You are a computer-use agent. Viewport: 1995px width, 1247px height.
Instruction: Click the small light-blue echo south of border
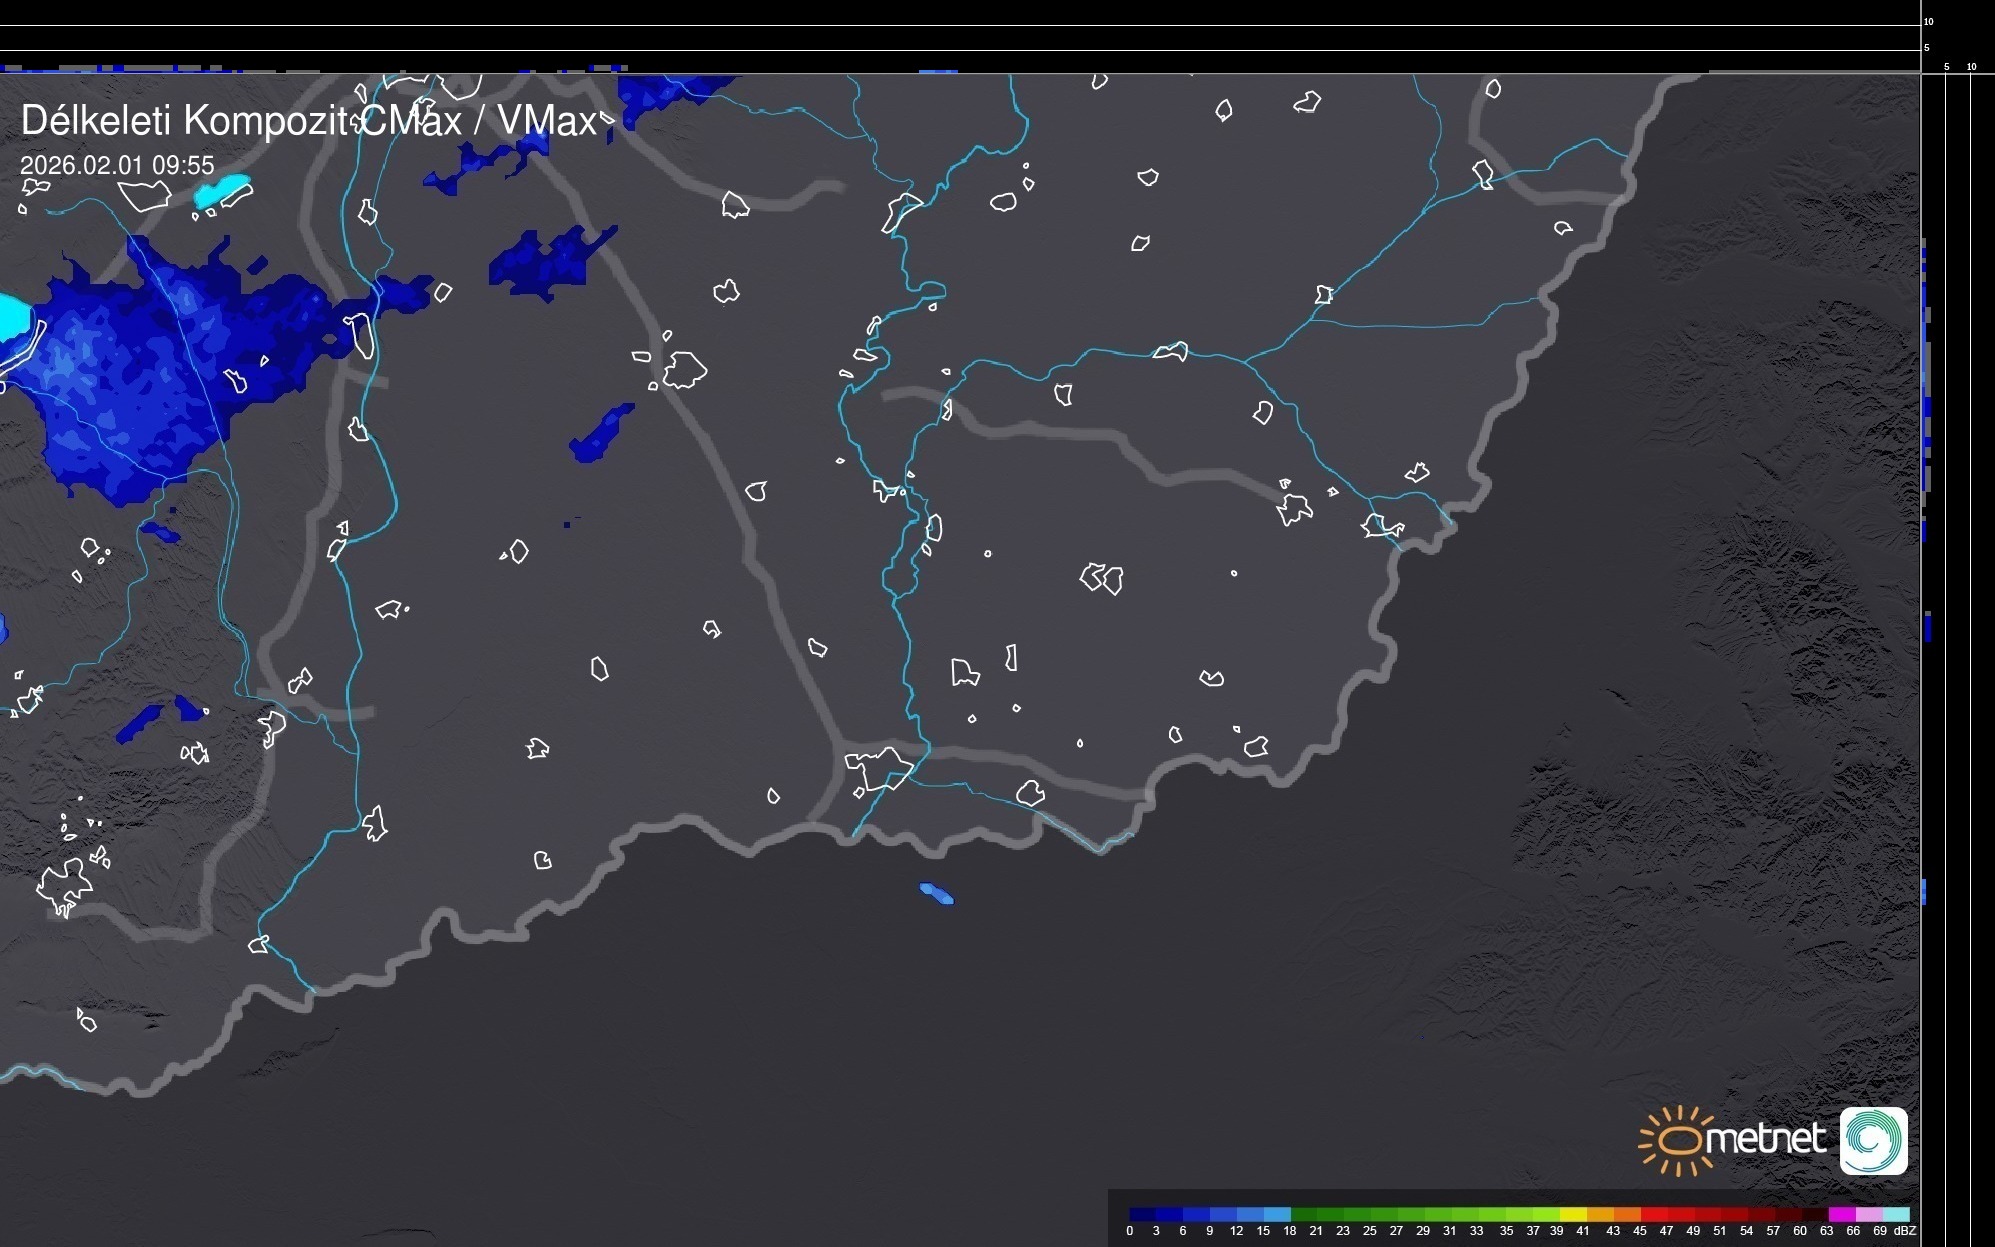(936, 893)
